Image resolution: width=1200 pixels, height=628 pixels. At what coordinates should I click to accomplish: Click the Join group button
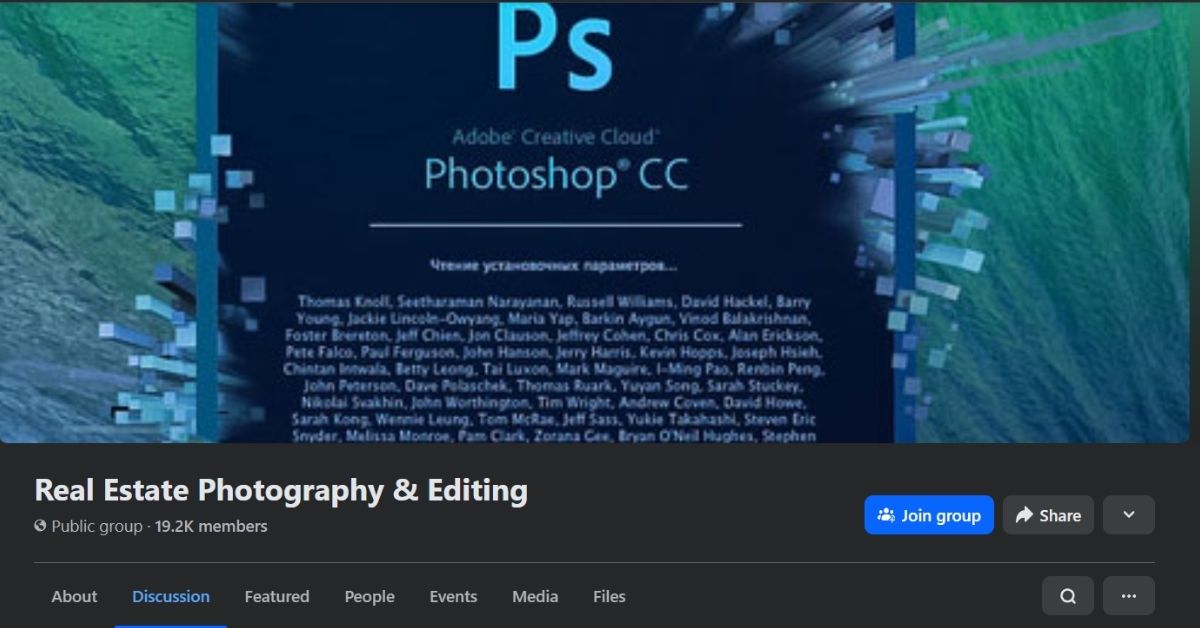pyautogui.click(x=929, y=515)
